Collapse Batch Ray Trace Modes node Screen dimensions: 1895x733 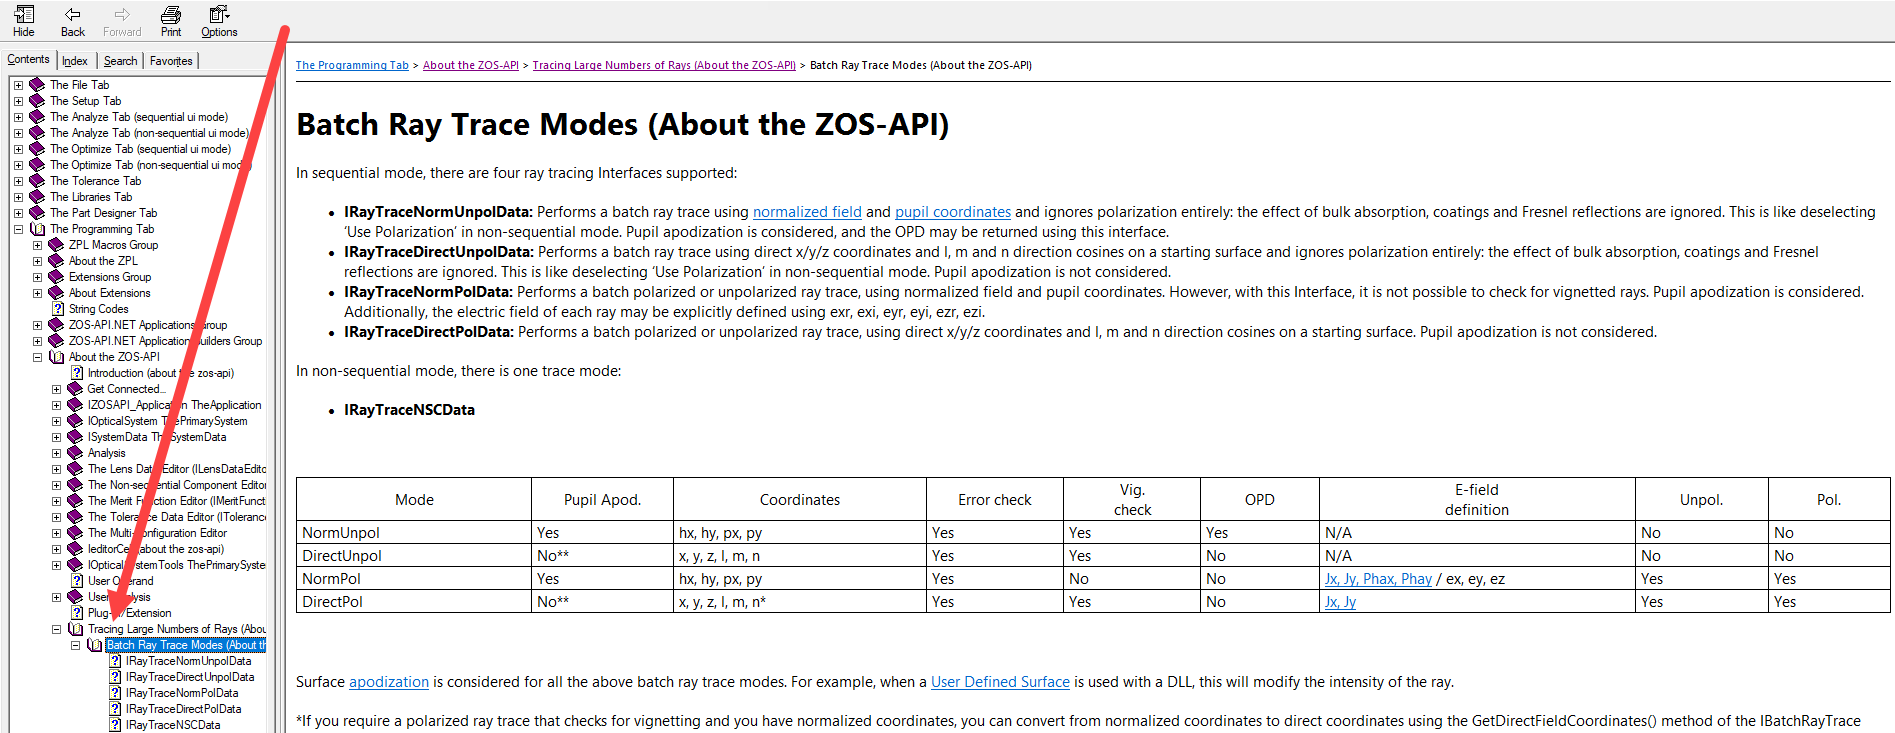75,645
